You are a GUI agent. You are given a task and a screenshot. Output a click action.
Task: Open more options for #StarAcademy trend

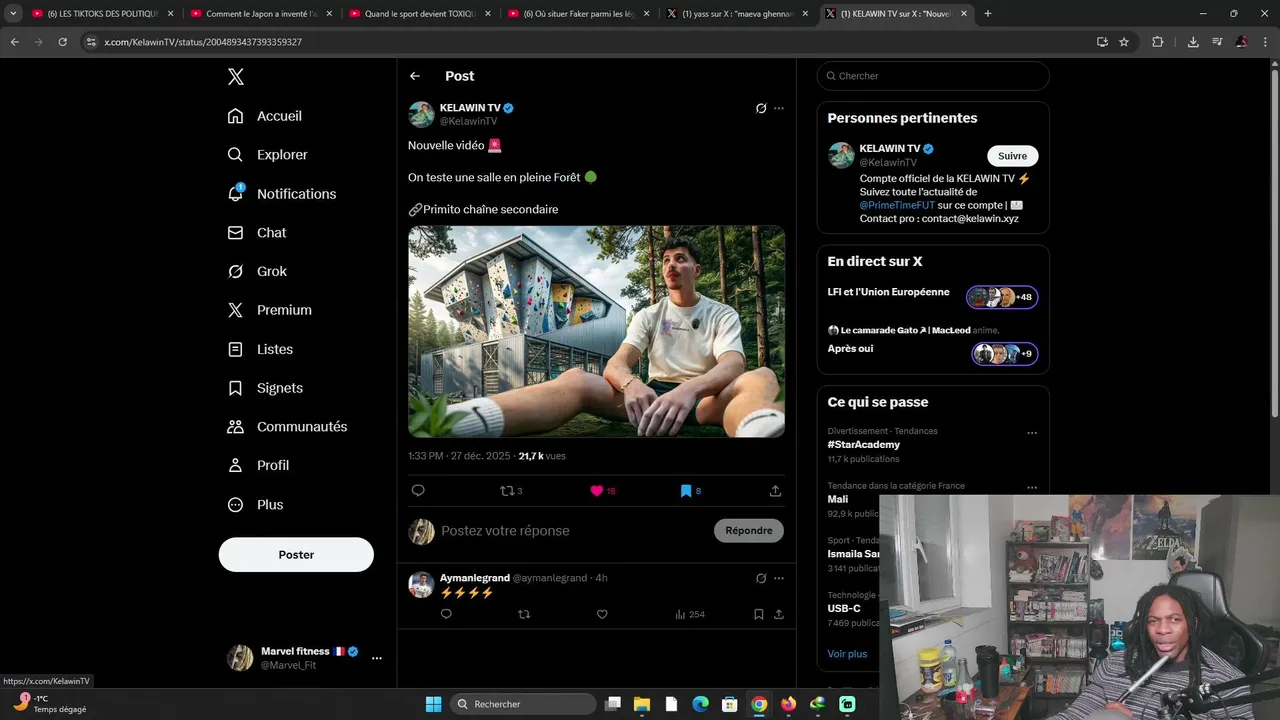pos(1032,433)
